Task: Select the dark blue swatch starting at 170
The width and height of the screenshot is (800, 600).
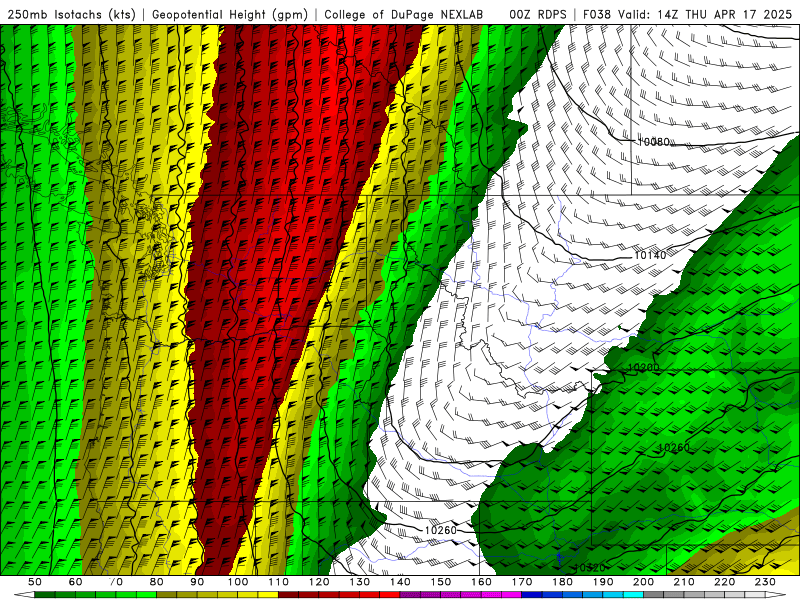Action: (532, 595)
